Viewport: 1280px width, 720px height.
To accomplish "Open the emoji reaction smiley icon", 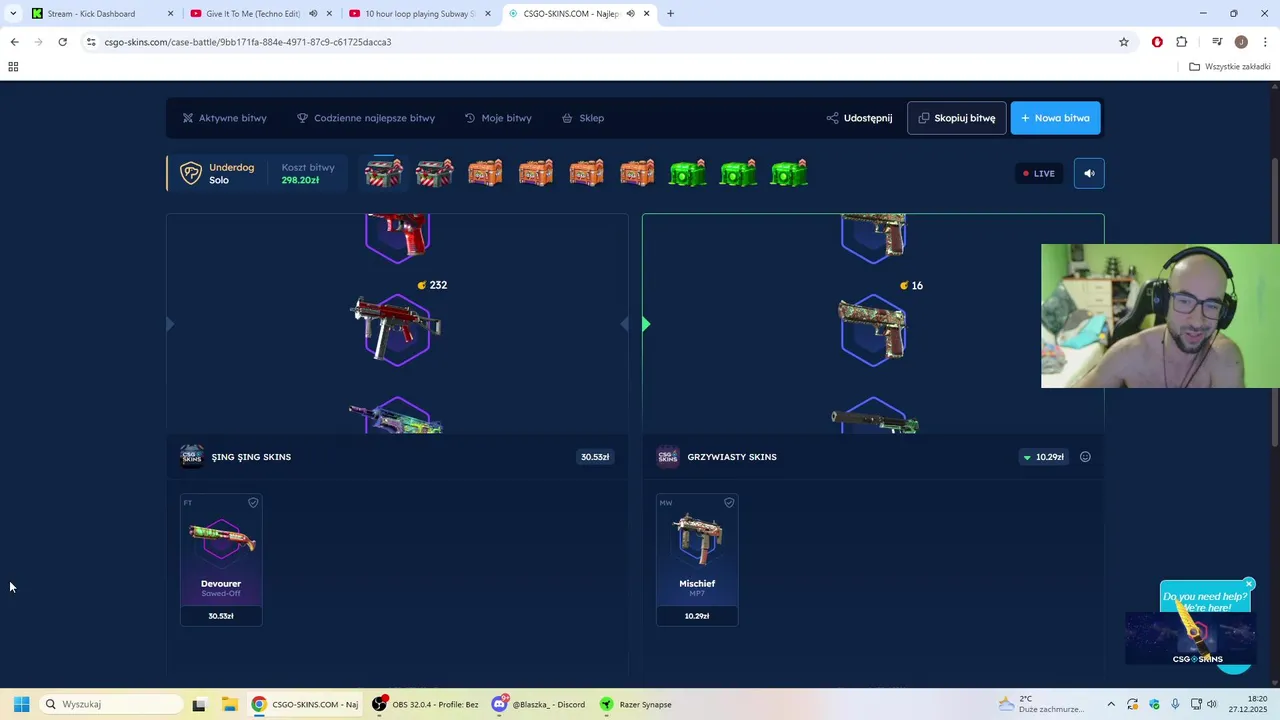I will pyautogui.click(x=1085, y=457).
